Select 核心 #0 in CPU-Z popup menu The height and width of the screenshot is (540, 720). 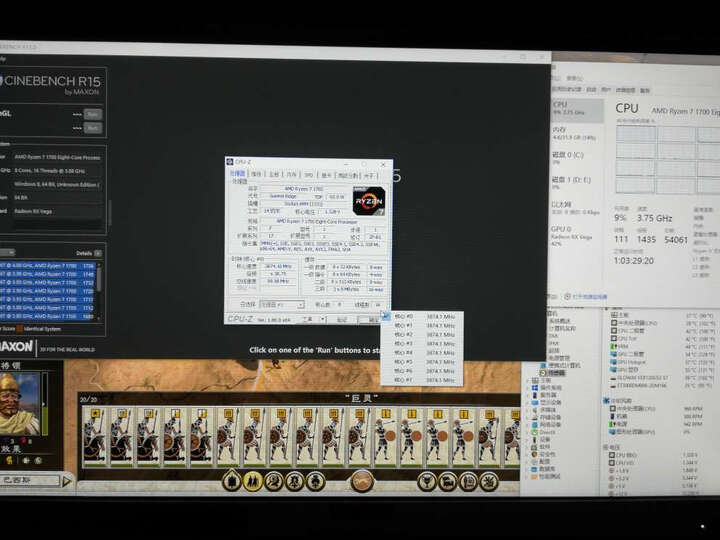pos(422,316)
